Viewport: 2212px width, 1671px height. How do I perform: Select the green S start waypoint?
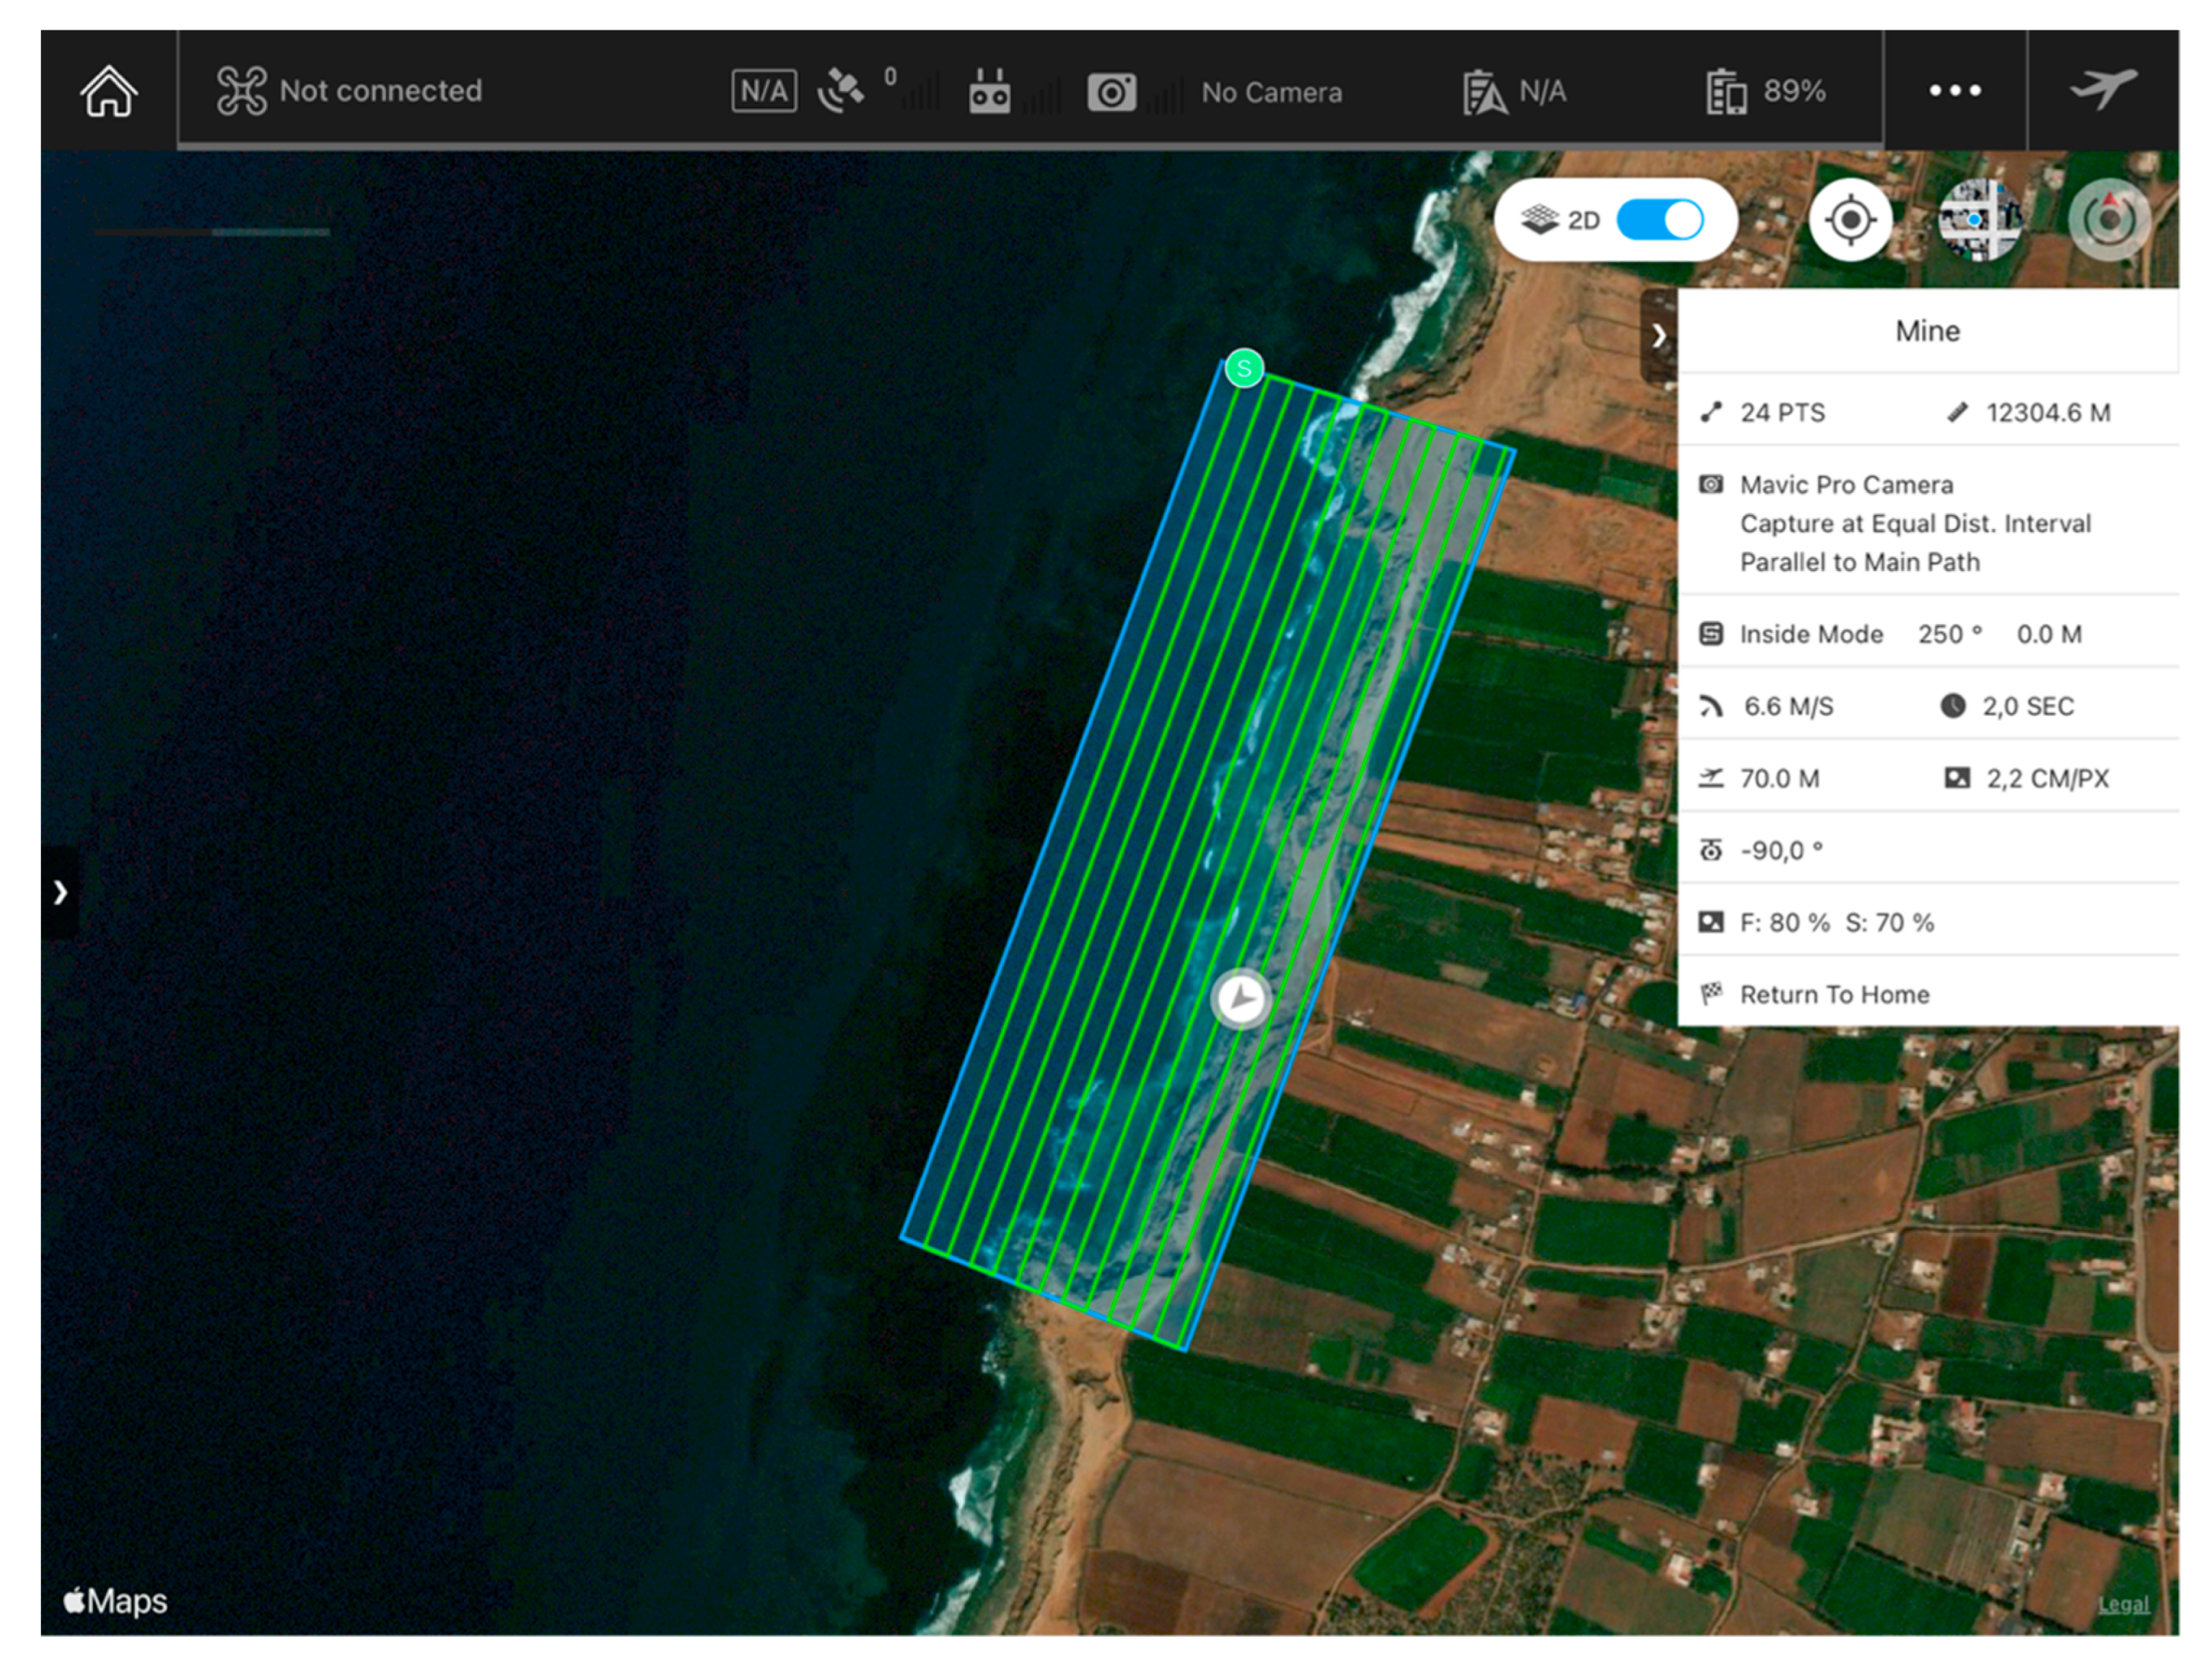[x=1244, y=368]
